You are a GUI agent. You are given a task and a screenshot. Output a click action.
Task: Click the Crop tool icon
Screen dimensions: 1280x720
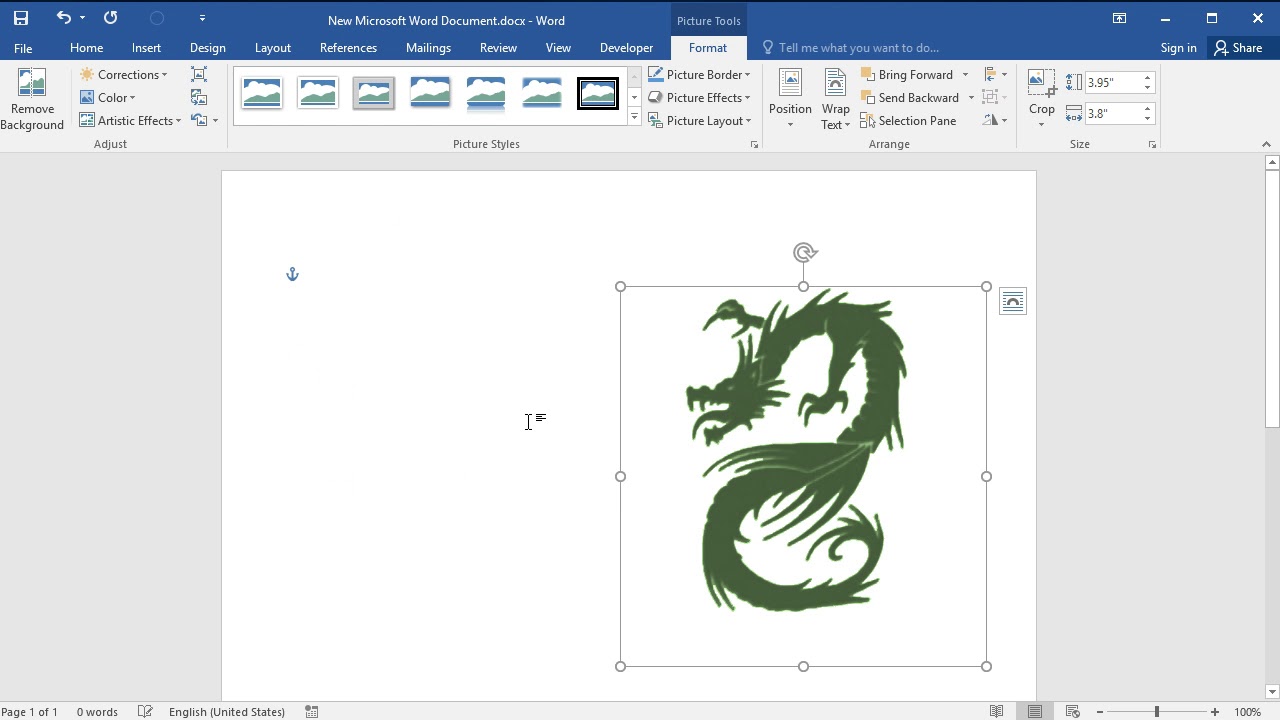click(x=1041, y=84)
